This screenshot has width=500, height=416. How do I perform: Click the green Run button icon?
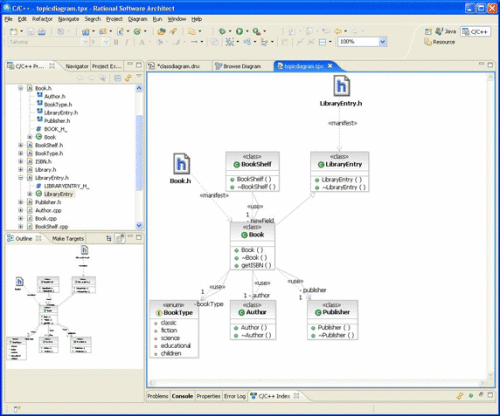click(239, 31)
